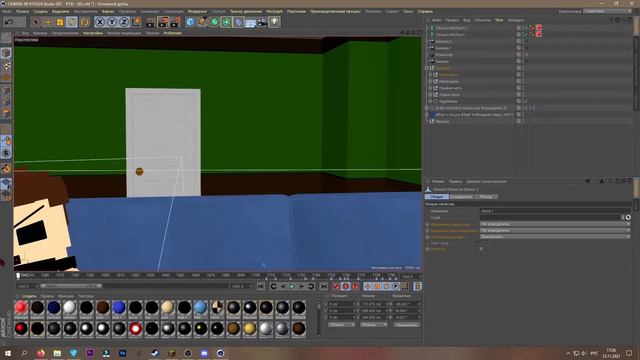Toggle the Y axis lock
640x360 pixels.
112,22
